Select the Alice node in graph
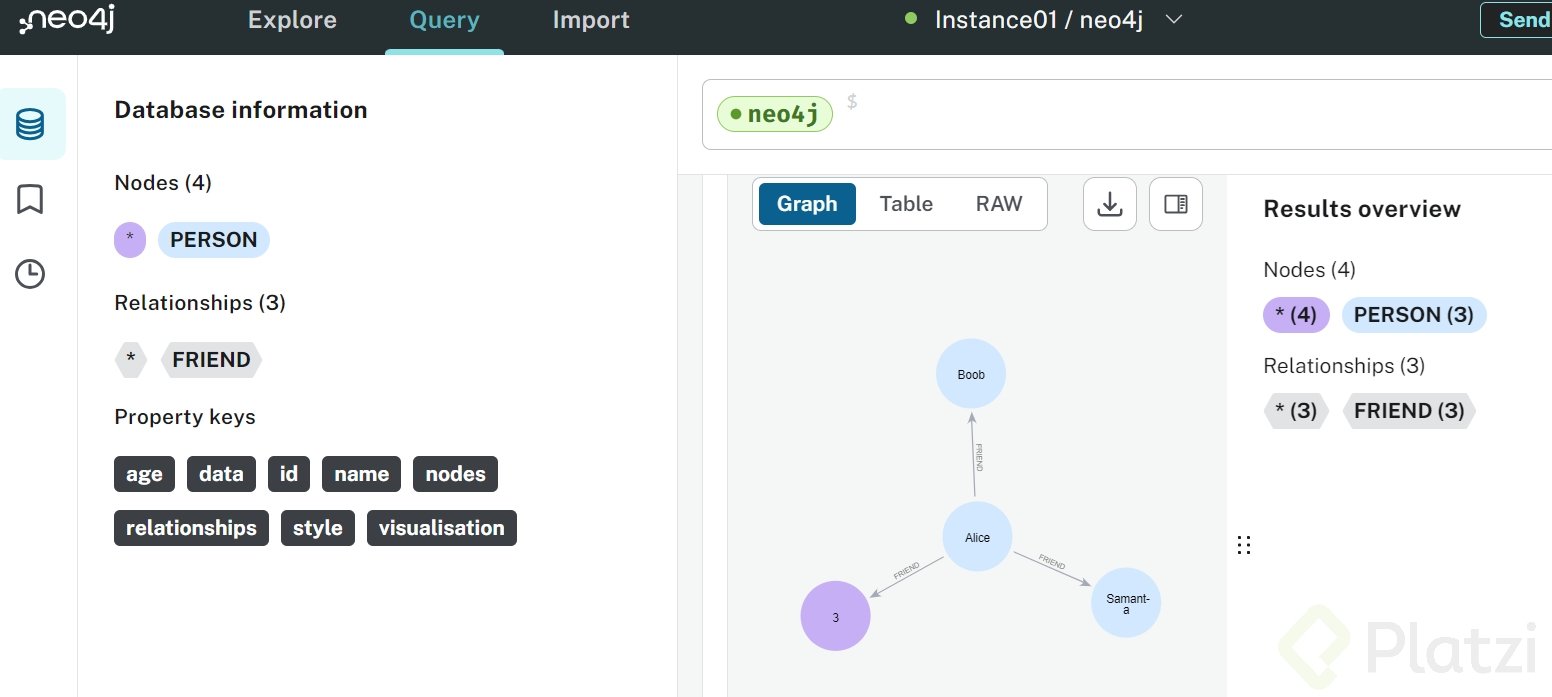This screenshot has height=697, width=1552. [977, 537]
